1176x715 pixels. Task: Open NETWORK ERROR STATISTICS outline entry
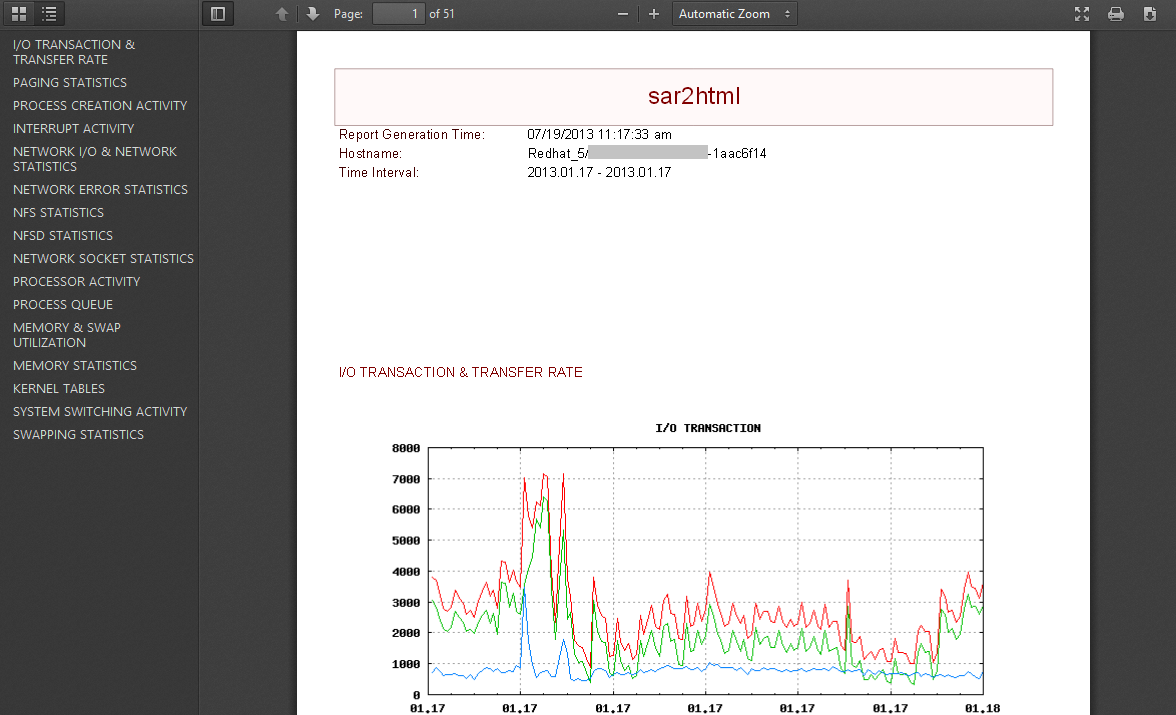[100, 189]
